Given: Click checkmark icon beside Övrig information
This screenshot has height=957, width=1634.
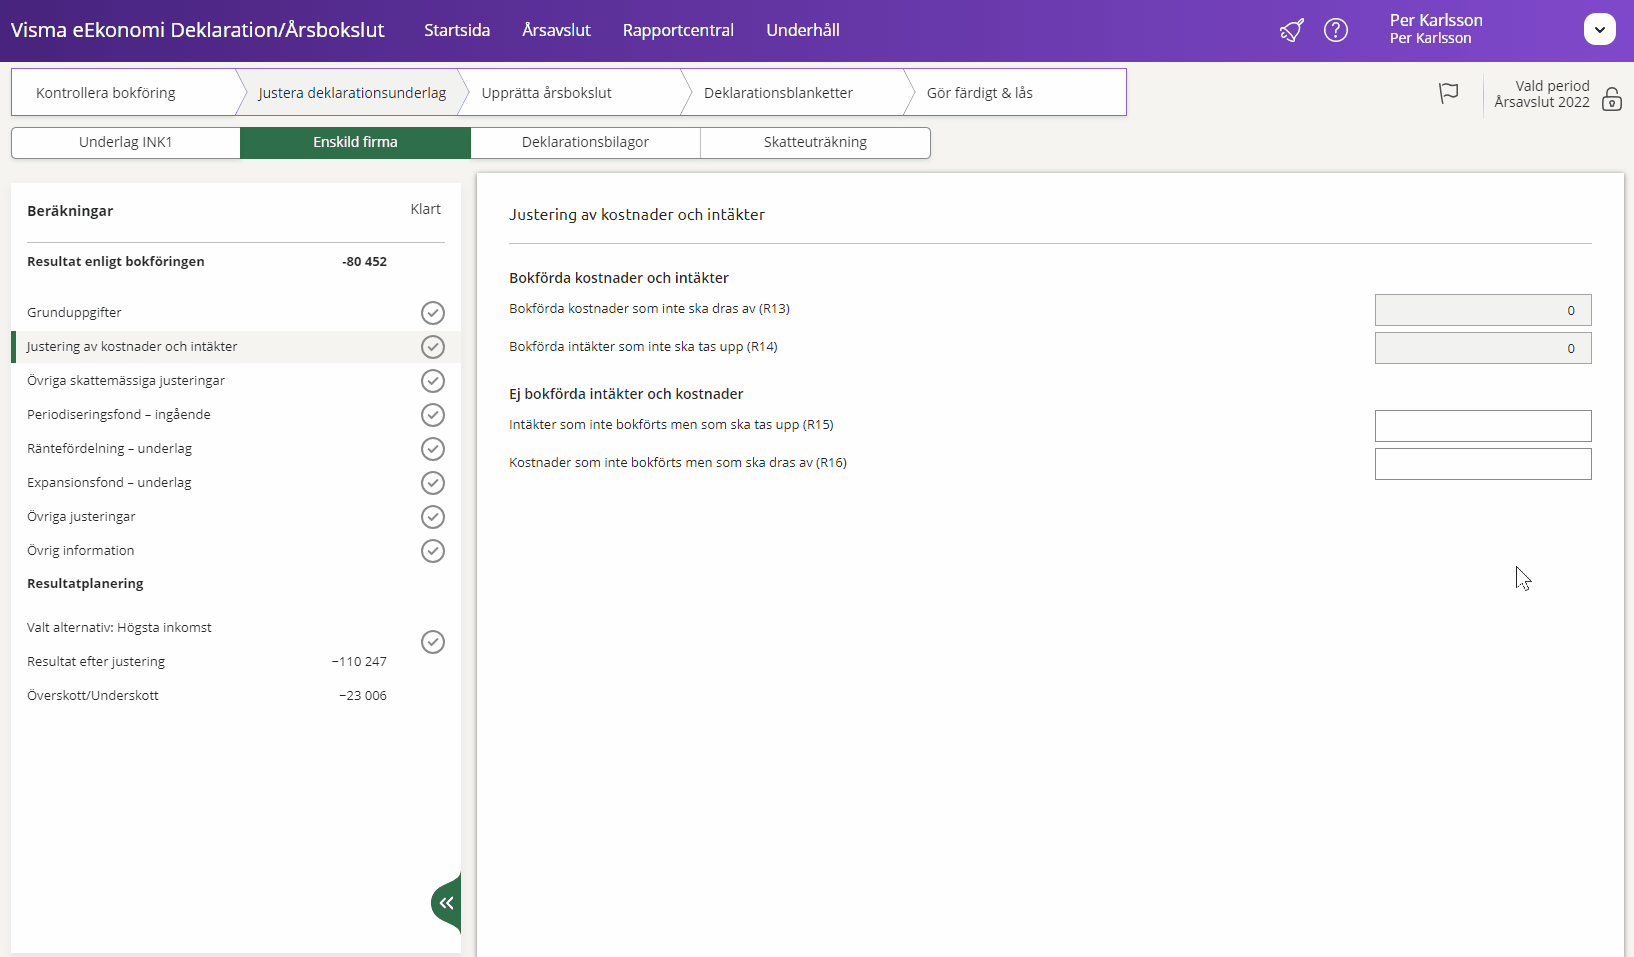Looking at the screenshot, I should point(432,551).
